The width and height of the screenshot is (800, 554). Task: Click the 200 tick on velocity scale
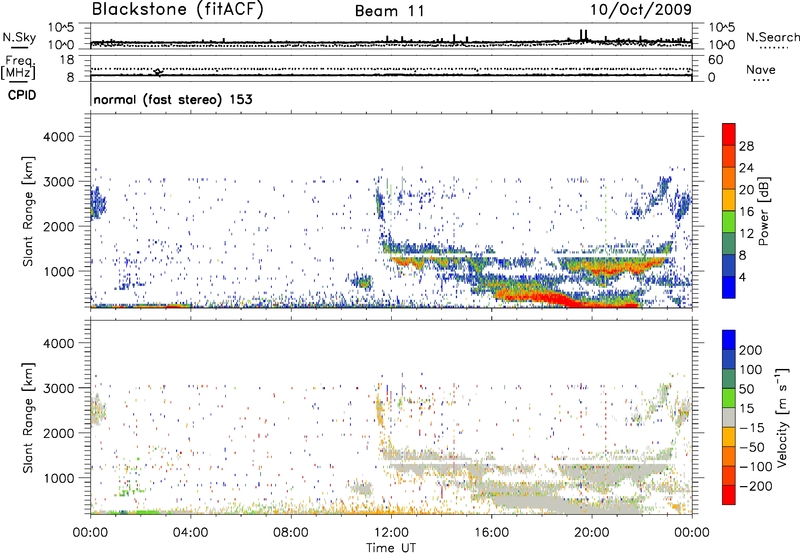coord(751,350)
